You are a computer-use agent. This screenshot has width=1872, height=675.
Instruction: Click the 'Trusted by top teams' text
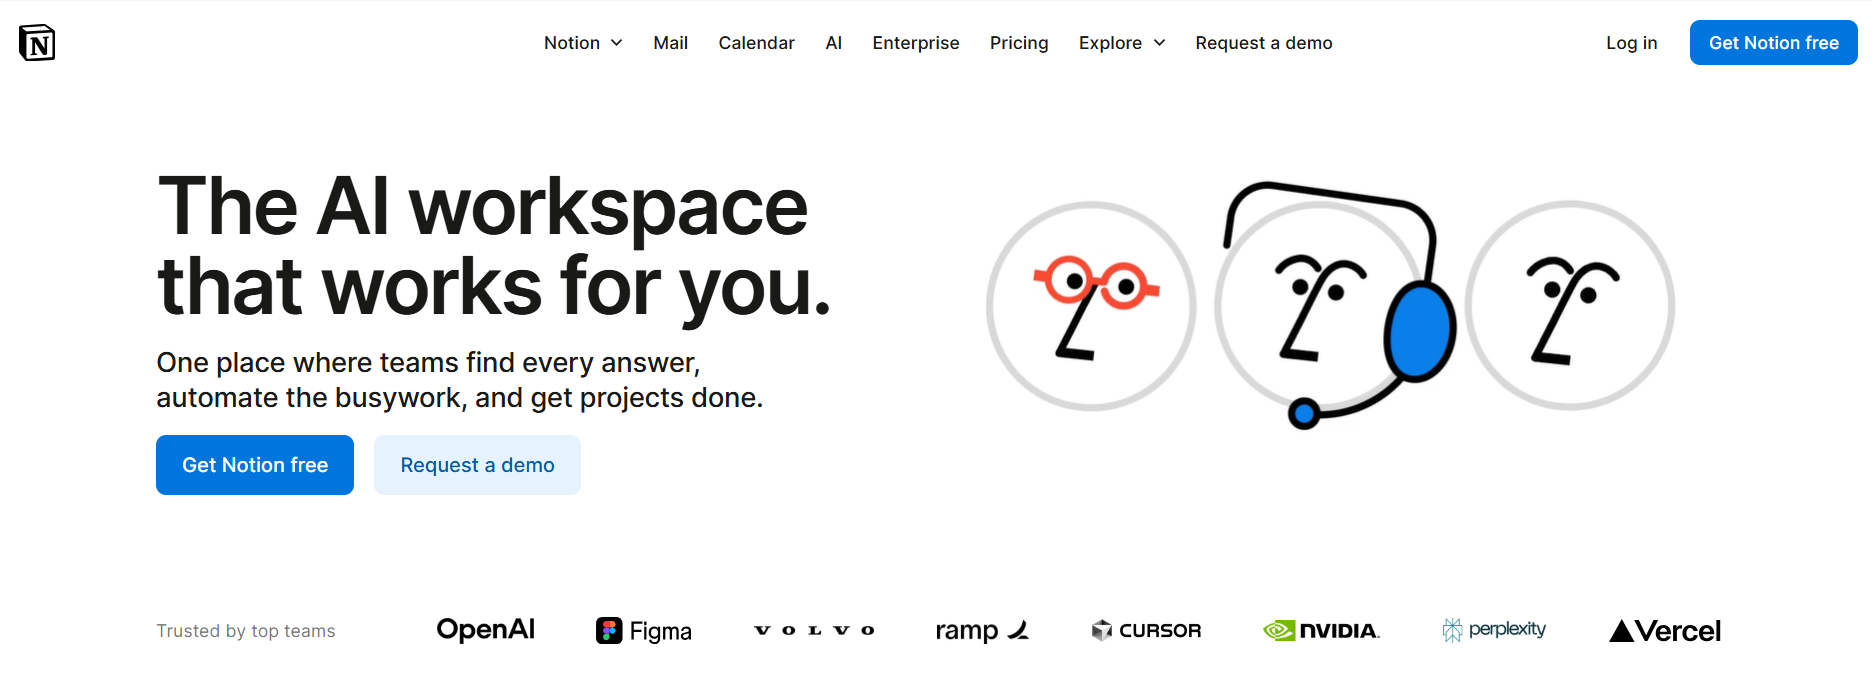(x=246, y=631)
